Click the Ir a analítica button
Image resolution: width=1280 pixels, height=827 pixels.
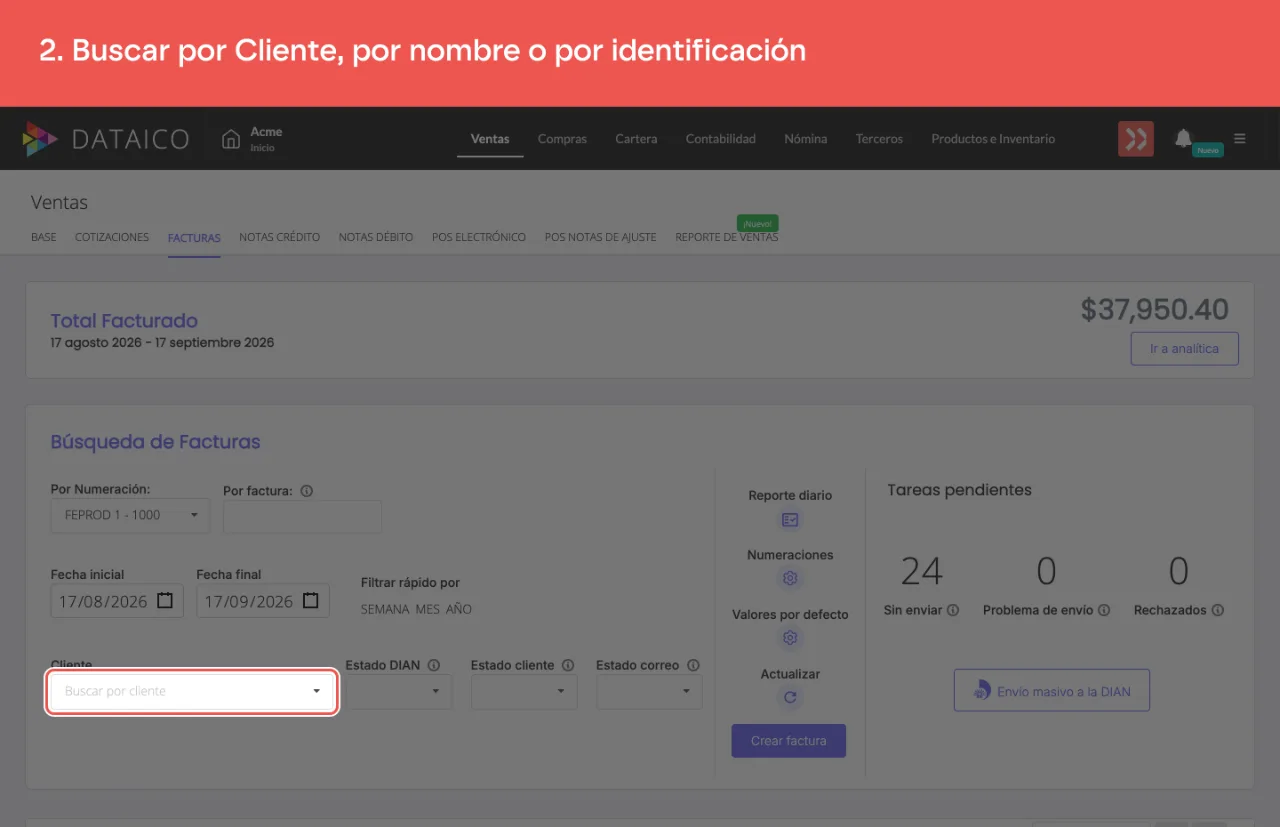pos(1184,349)
